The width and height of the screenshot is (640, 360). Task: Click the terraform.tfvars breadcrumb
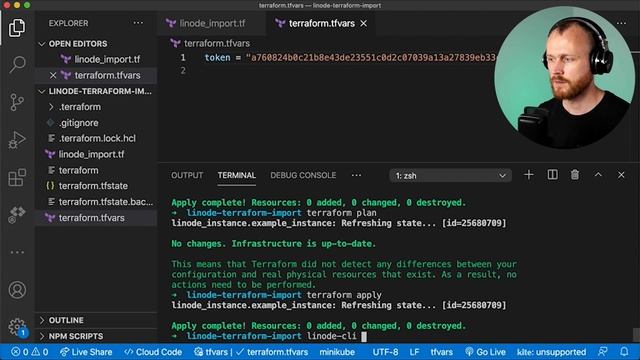pos(216,43)
